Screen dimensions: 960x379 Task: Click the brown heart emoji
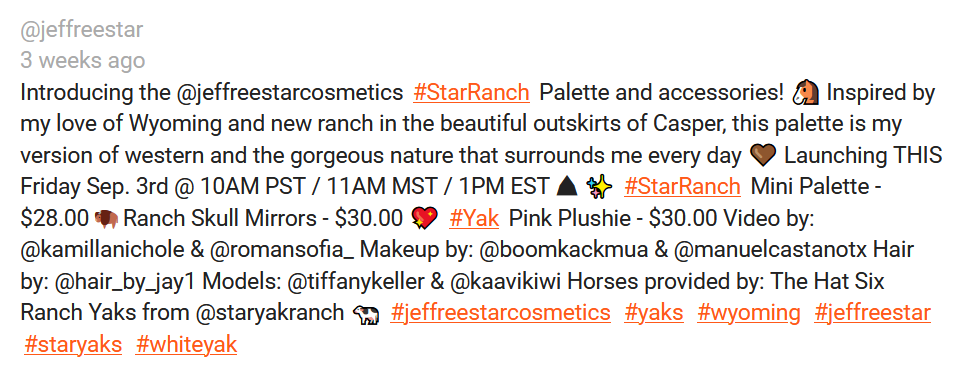762,156
